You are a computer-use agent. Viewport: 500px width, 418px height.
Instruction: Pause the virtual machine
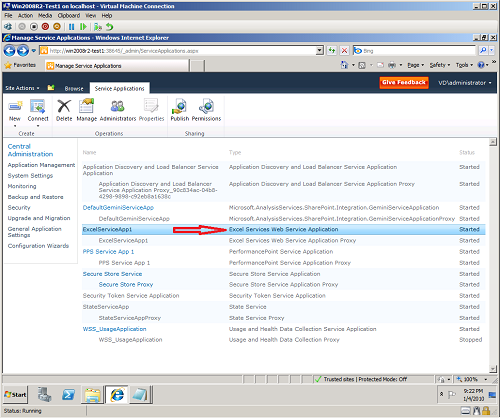[71, 27]
